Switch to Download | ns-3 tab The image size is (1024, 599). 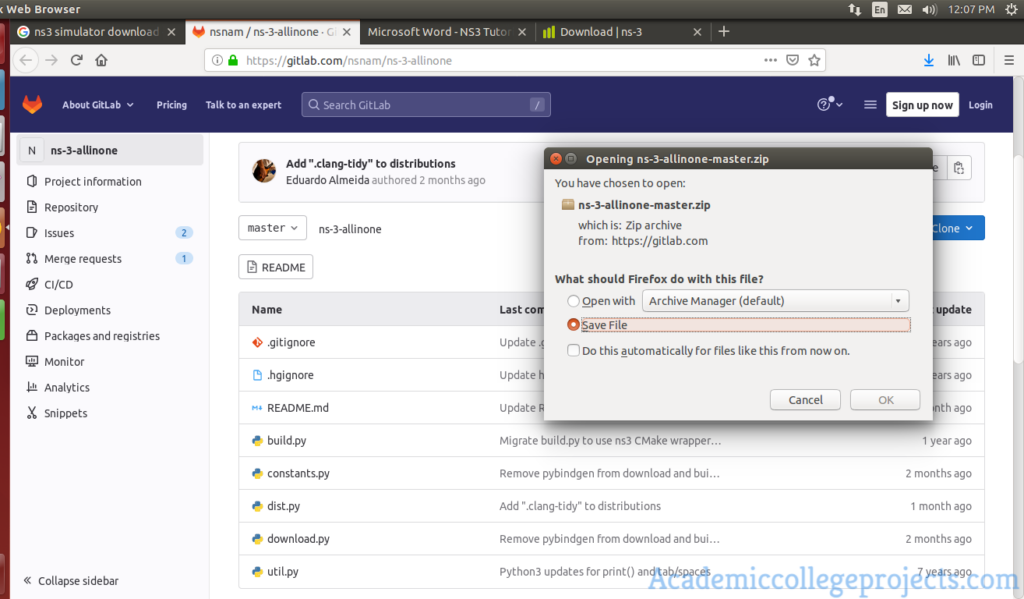(601, 31)
